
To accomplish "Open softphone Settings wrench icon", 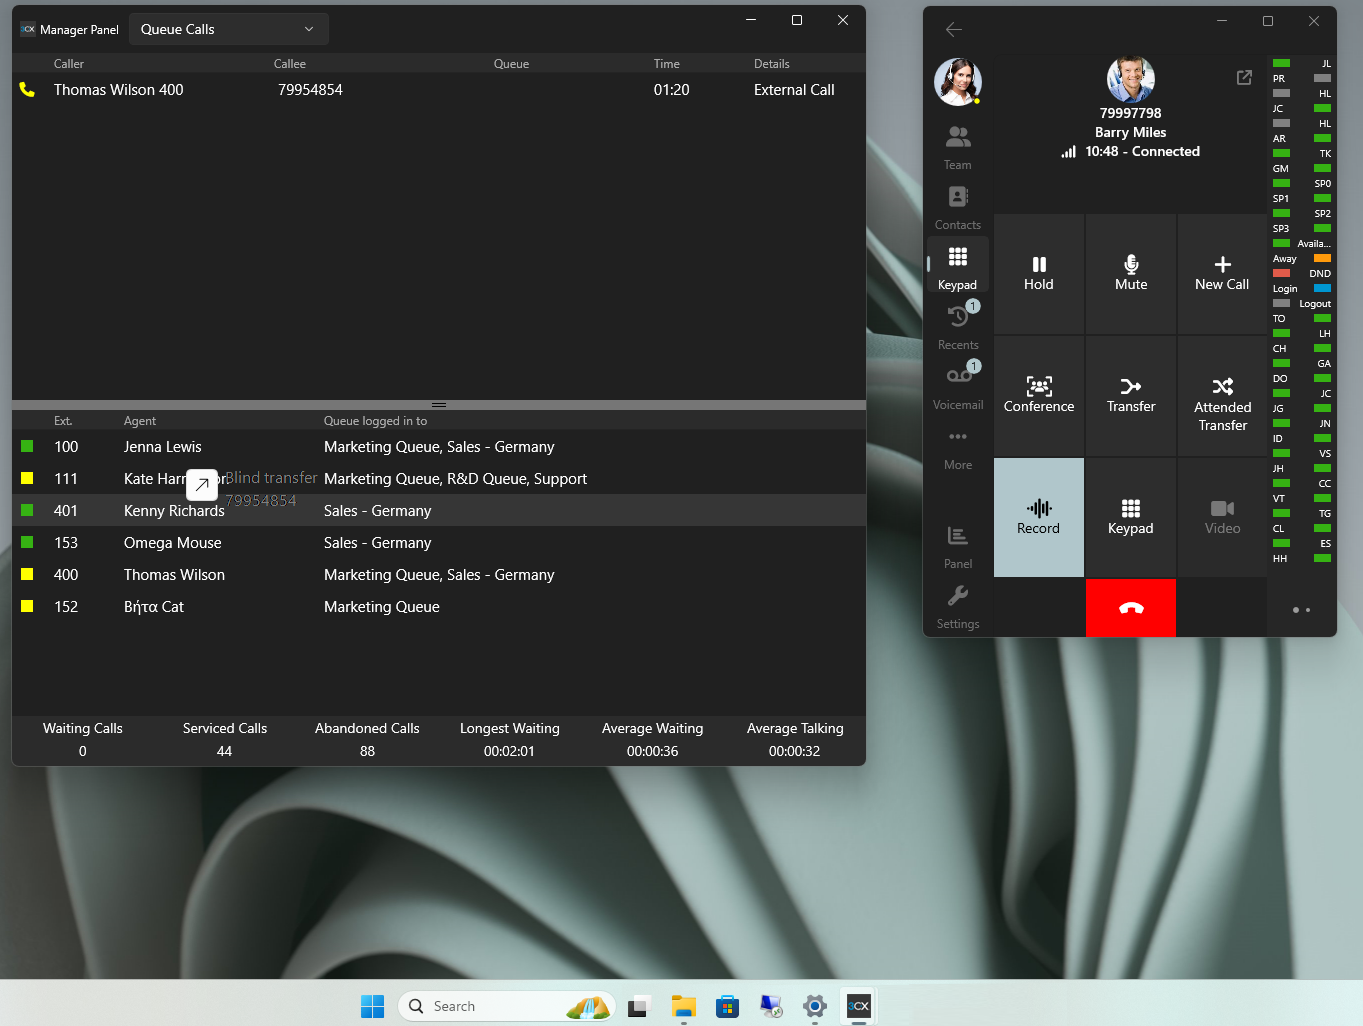I will point(957,607).
